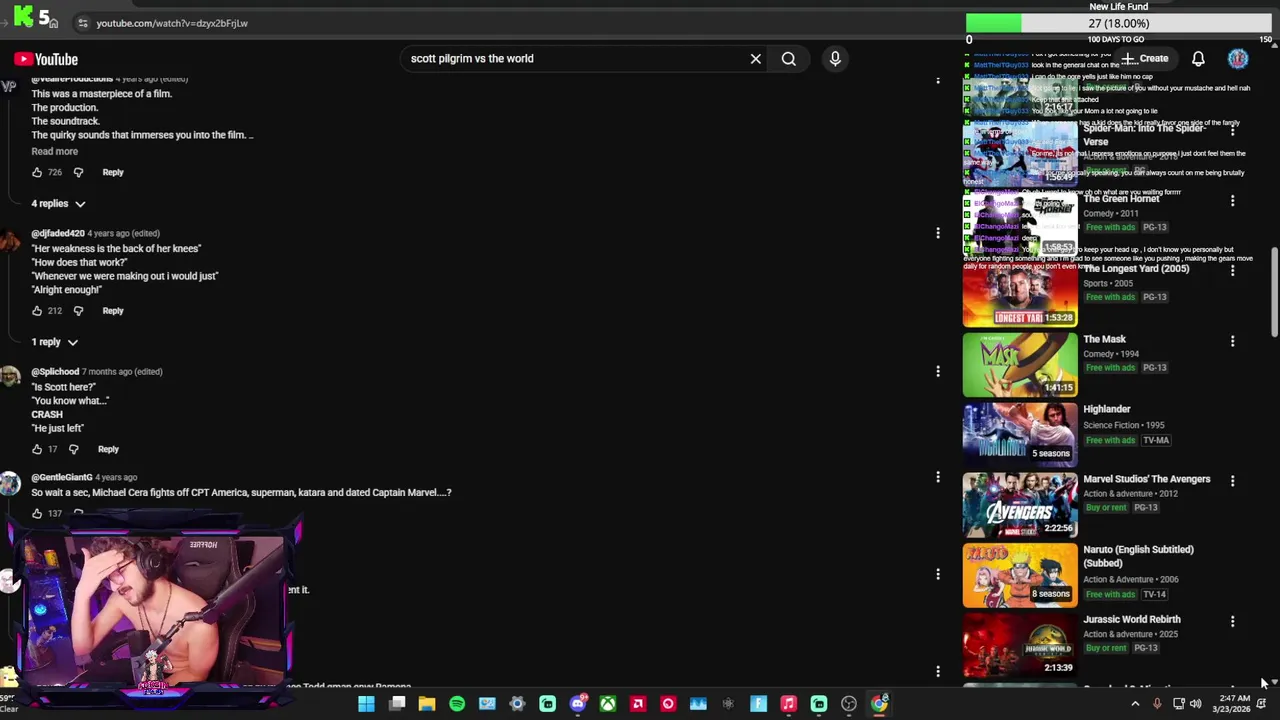The image size is (1280, 720).
Task: Click the Create button
Action: (1144, 59)
